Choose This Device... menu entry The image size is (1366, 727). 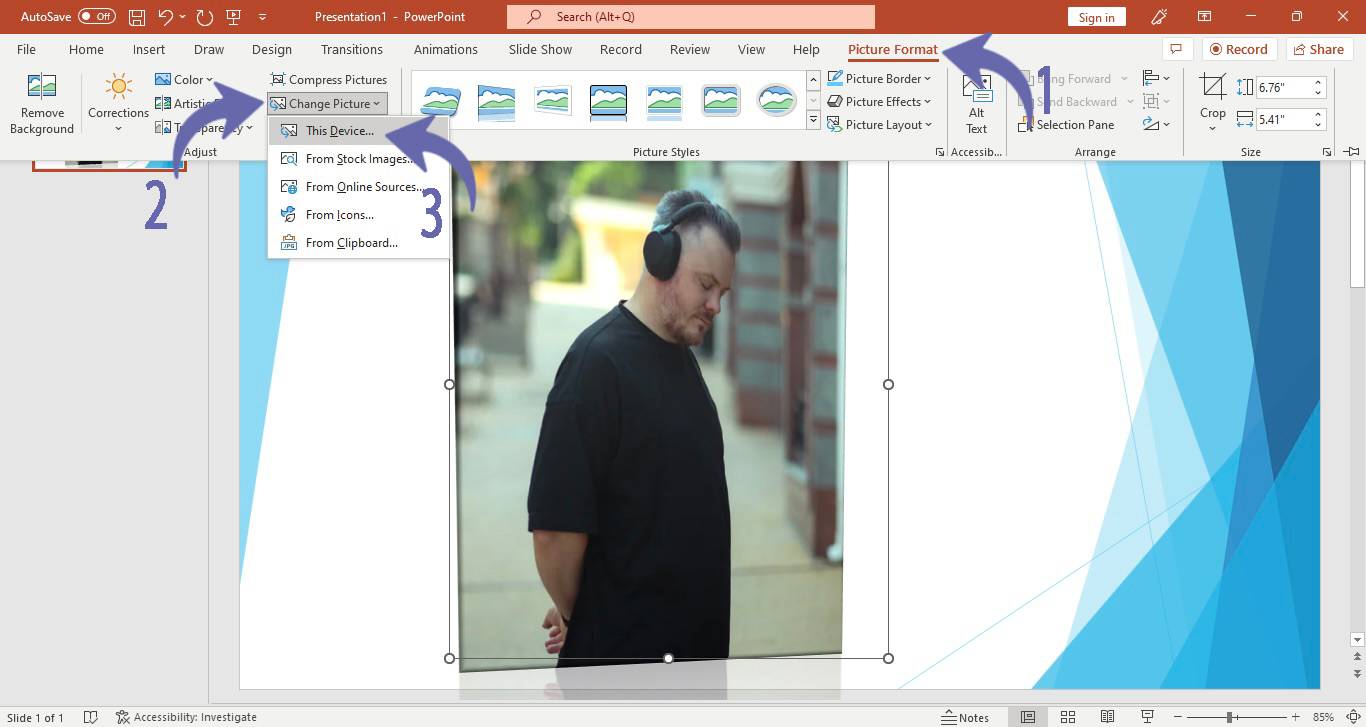click(x=358, y=131)
